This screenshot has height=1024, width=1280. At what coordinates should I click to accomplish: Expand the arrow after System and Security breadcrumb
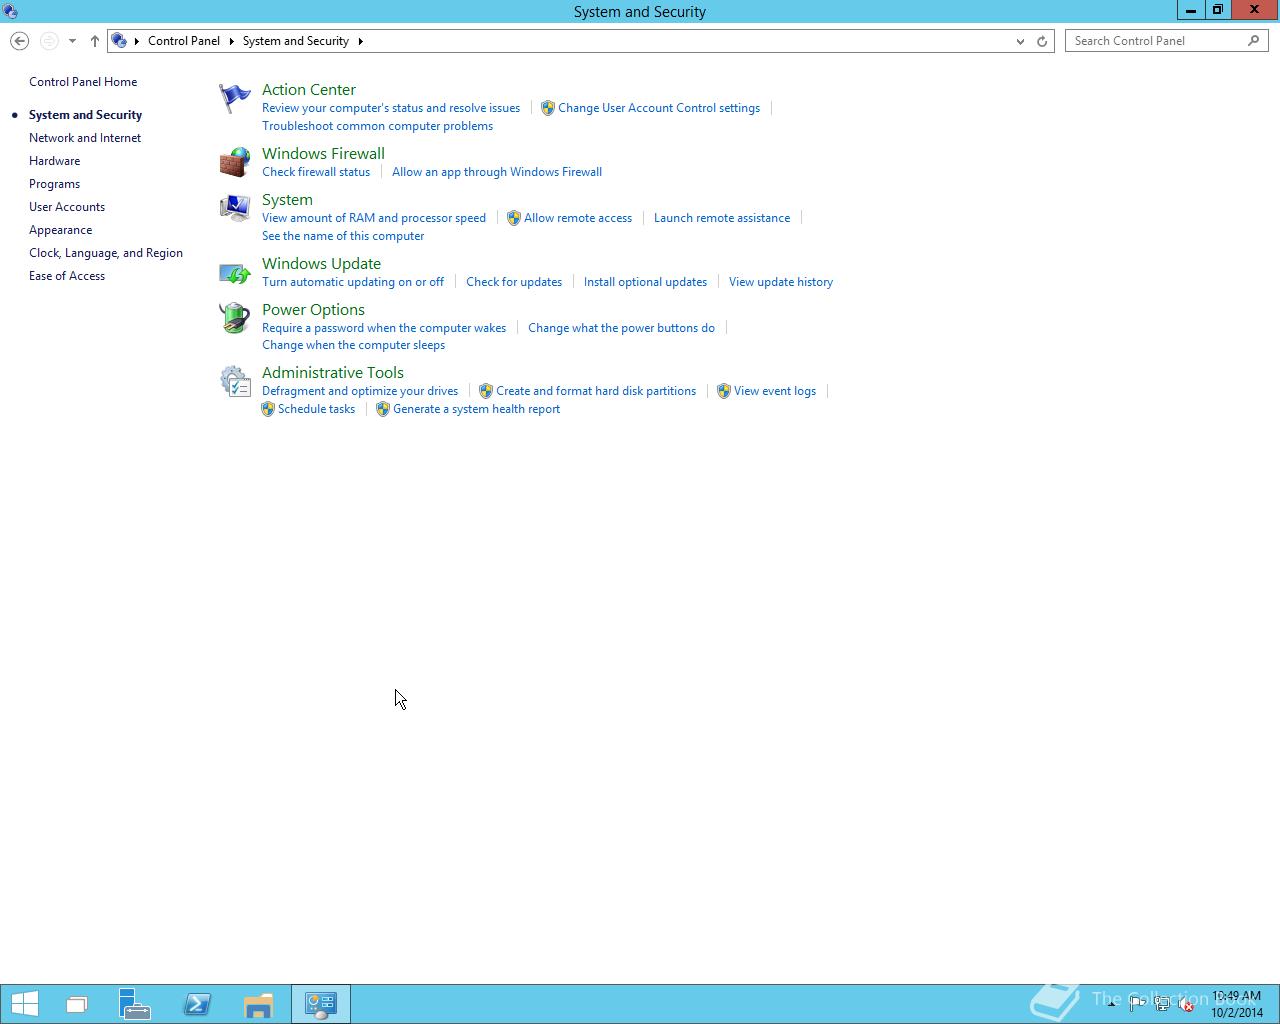pos(360,41)
